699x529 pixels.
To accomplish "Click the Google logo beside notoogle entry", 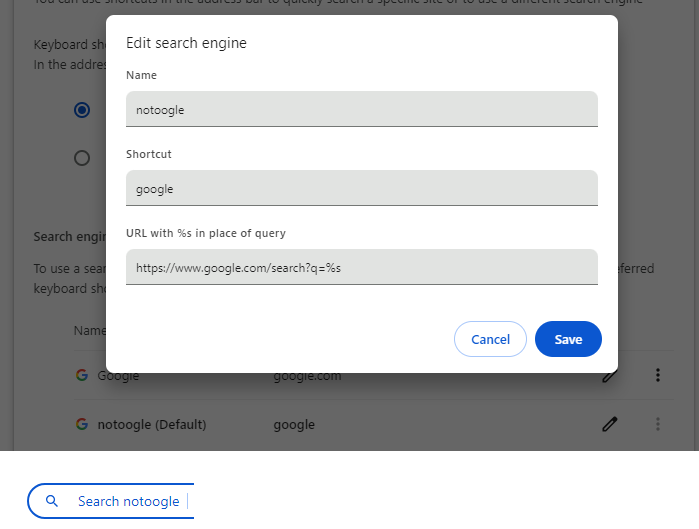I will click(x=82, y=424).
